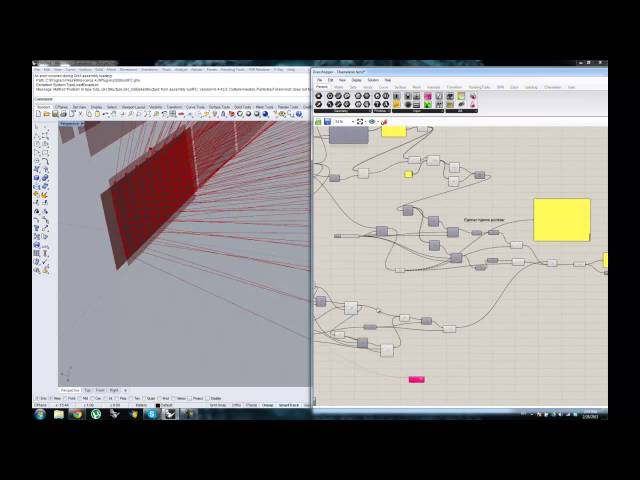Screen dimensions: 640x480
Task: Click the black Default layer color swatch
Action: tap(158, 405)
